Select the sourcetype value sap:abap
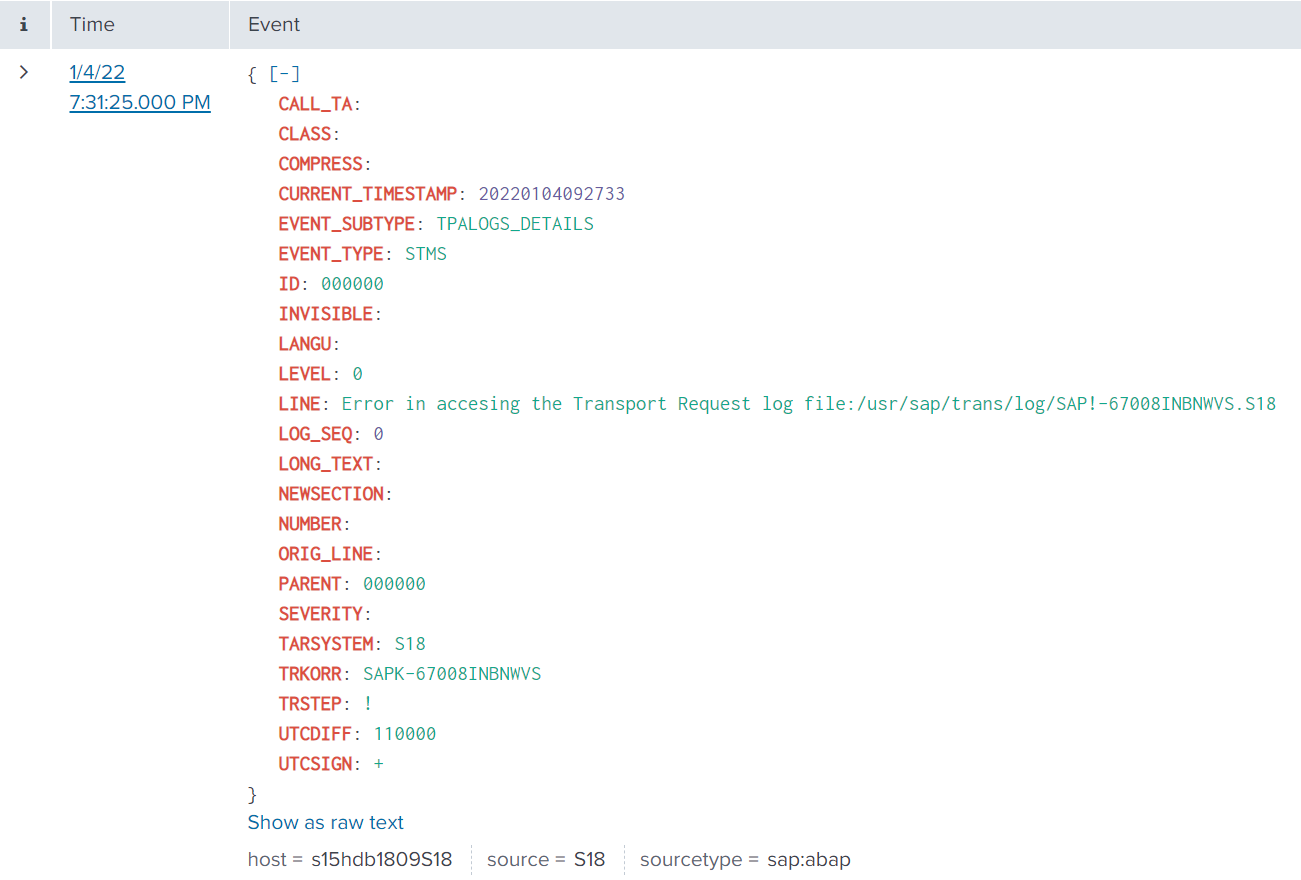The width and height of the screenshot is (1301, 880). 808,859
